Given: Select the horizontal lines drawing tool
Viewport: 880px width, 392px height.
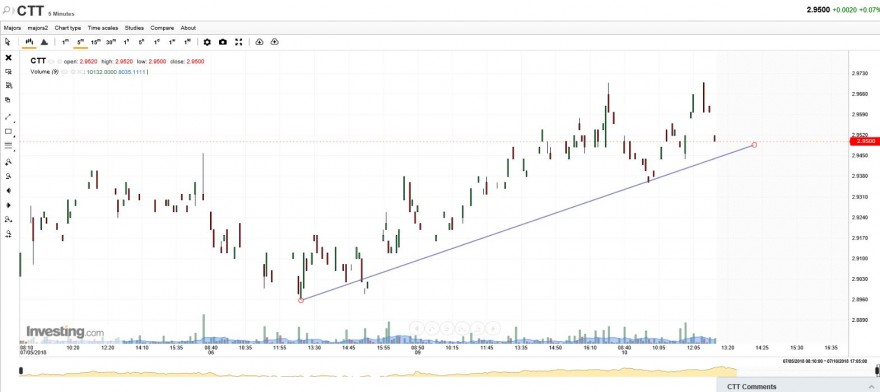Looking at the screenshot, I should pyautogui.click(x=8, y=145).
